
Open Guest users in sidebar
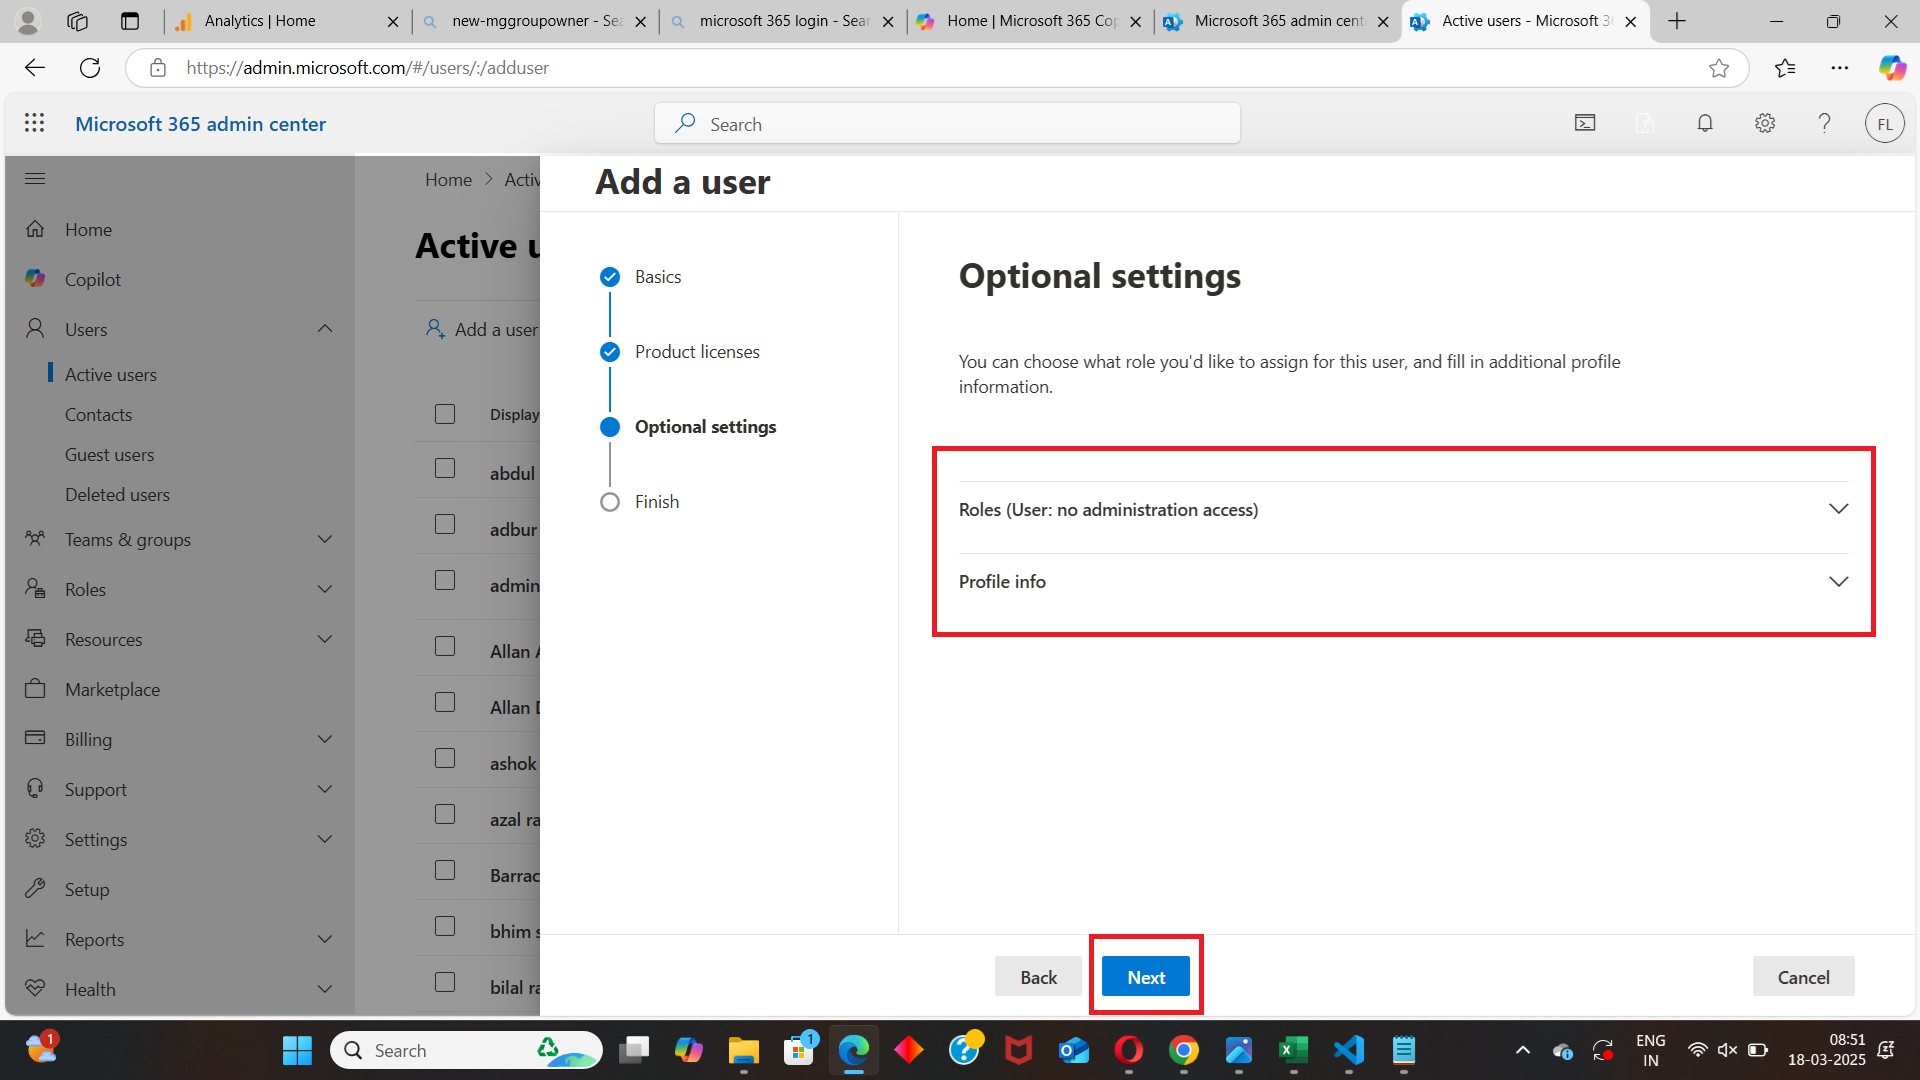[109, 455]
